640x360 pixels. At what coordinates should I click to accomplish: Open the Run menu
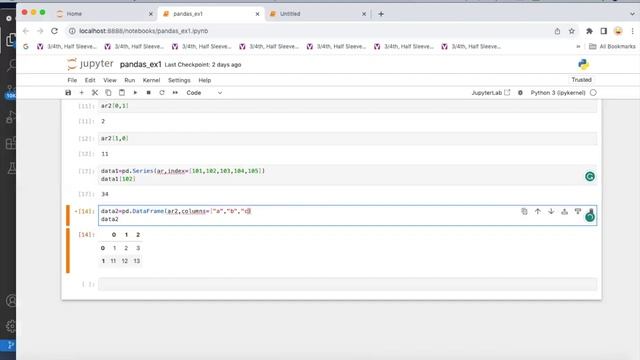point(129,80)
